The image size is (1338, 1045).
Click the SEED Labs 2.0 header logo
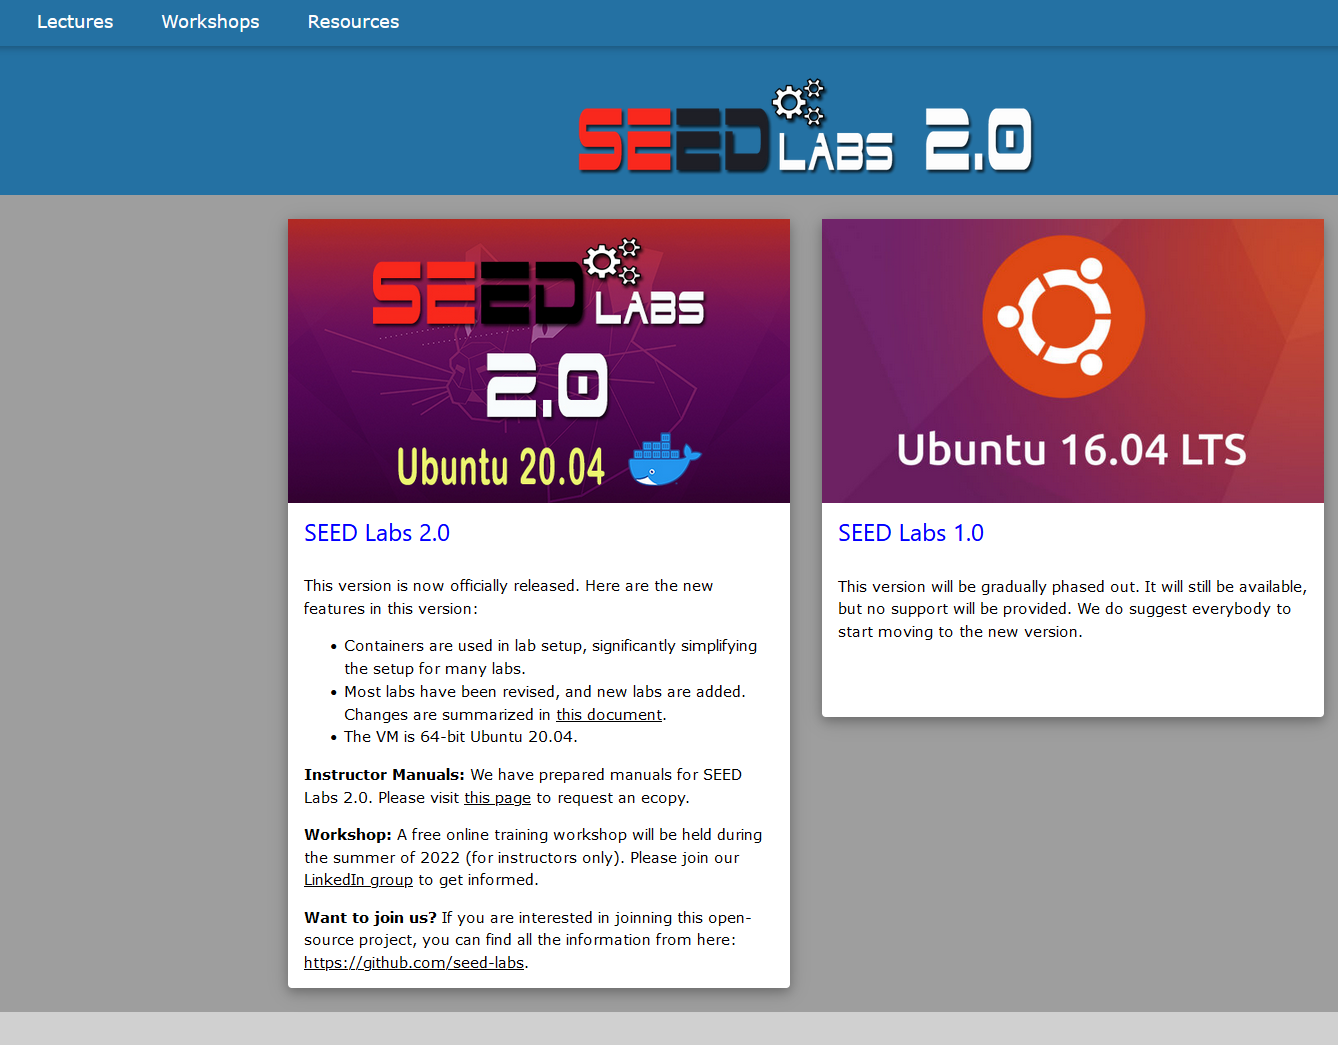[x=805, y=127]
